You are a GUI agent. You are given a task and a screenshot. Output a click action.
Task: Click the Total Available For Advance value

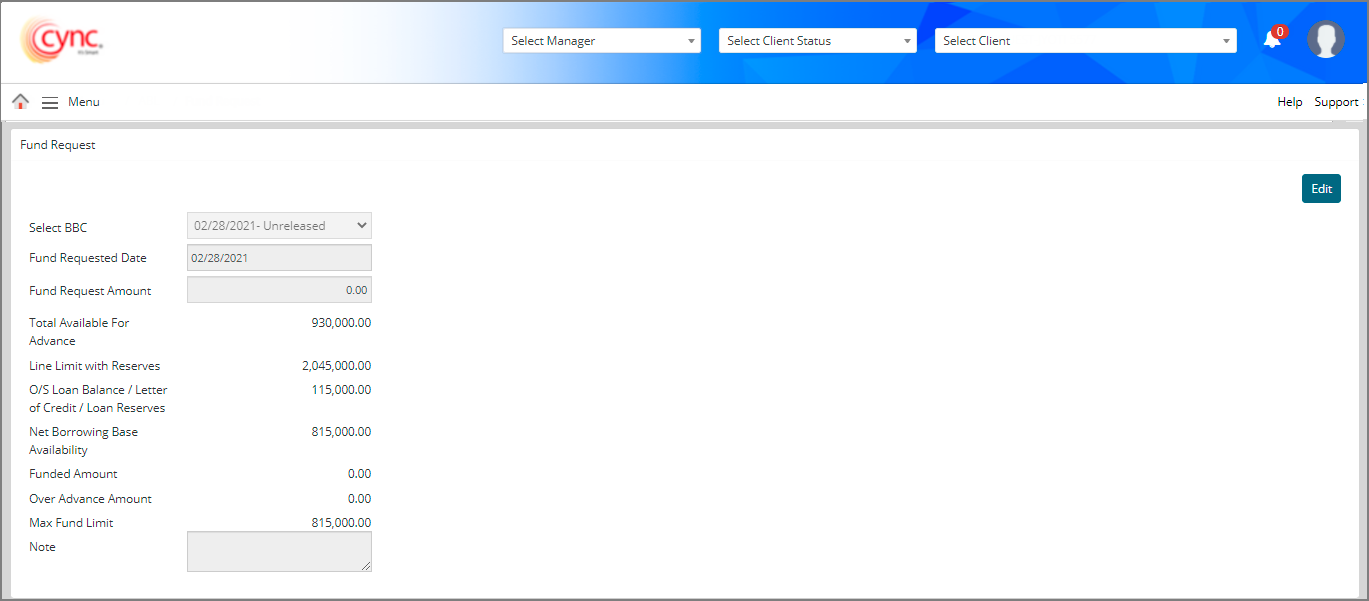click(x=341, y=323)
